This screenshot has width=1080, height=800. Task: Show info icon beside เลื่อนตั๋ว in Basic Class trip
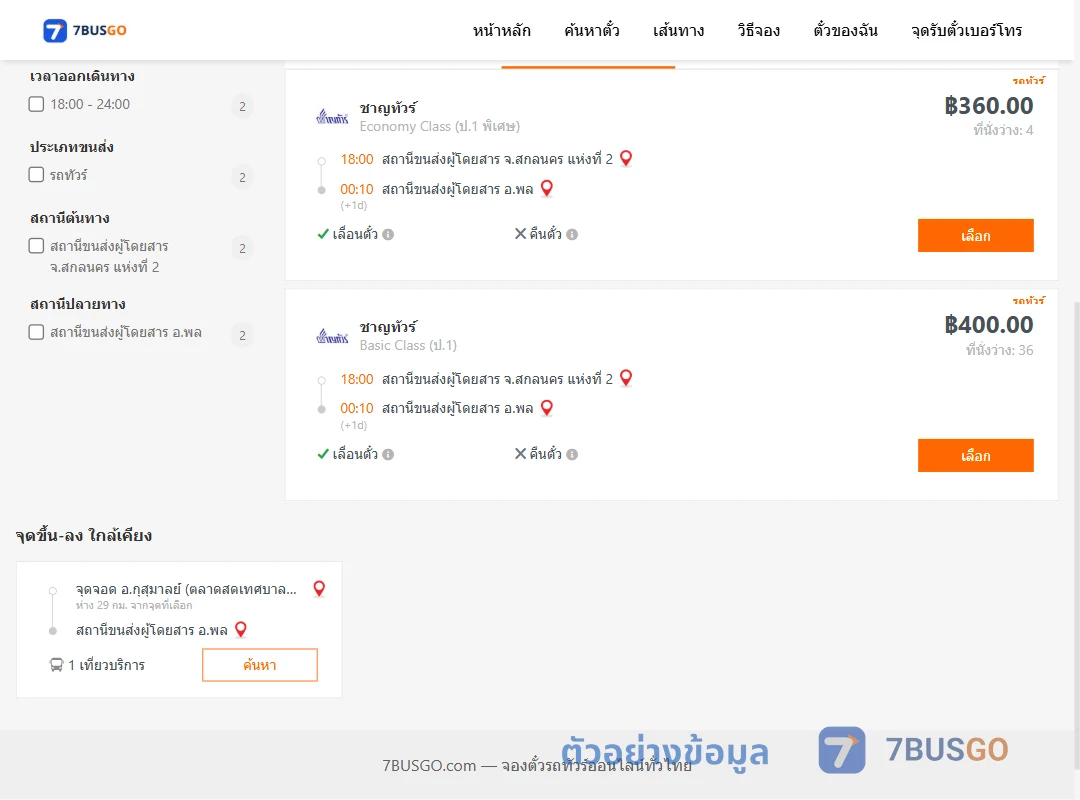388,454
